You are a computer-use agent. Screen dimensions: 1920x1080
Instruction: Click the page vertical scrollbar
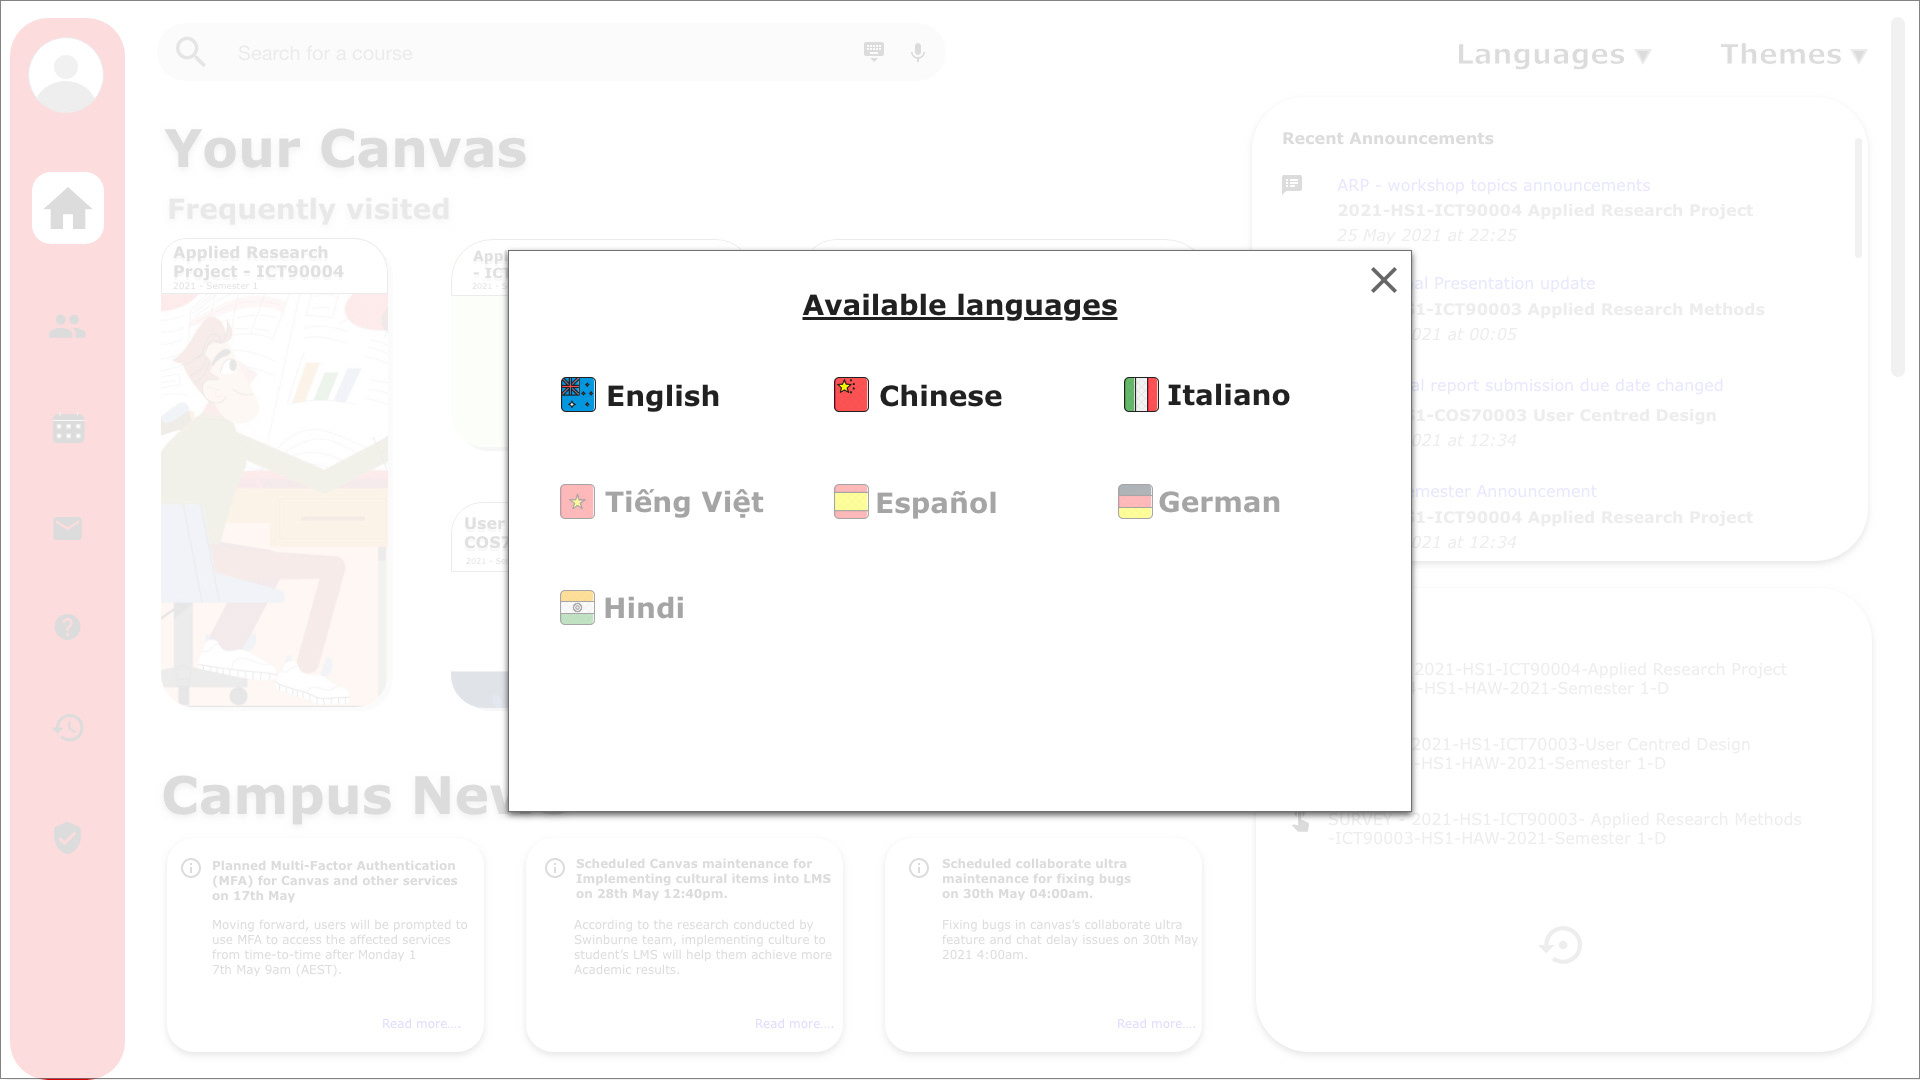tap(1898, 197)
